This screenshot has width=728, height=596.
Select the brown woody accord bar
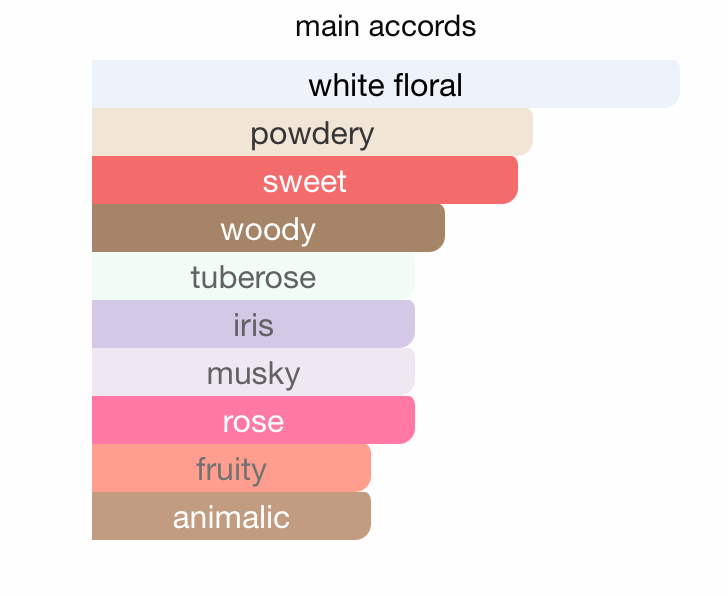[268, 228]
